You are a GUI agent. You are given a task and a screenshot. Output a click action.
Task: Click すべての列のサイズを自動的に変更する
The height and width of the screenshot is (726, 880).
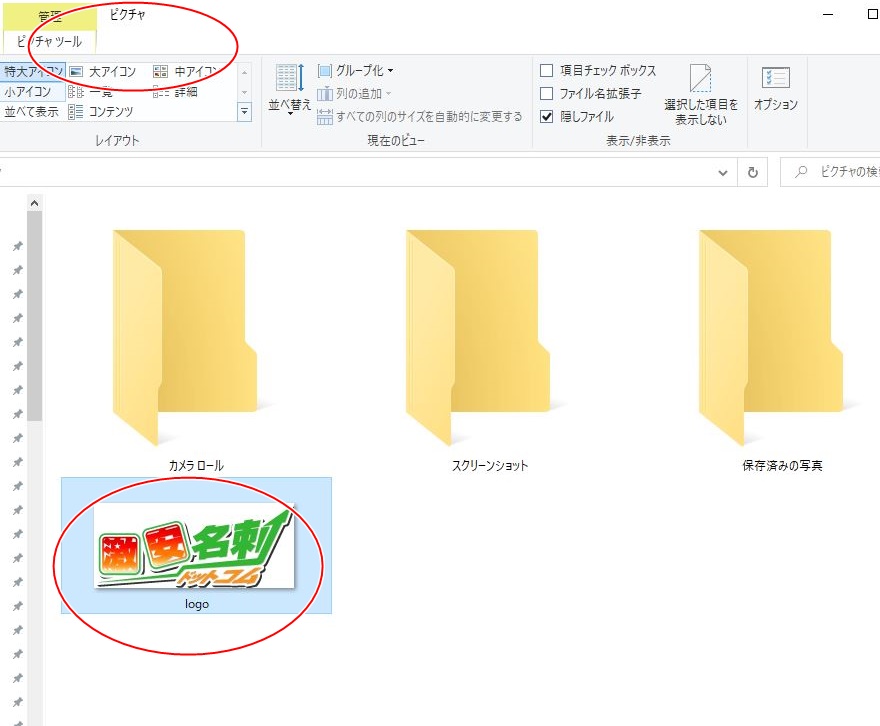tap(420, 117)
